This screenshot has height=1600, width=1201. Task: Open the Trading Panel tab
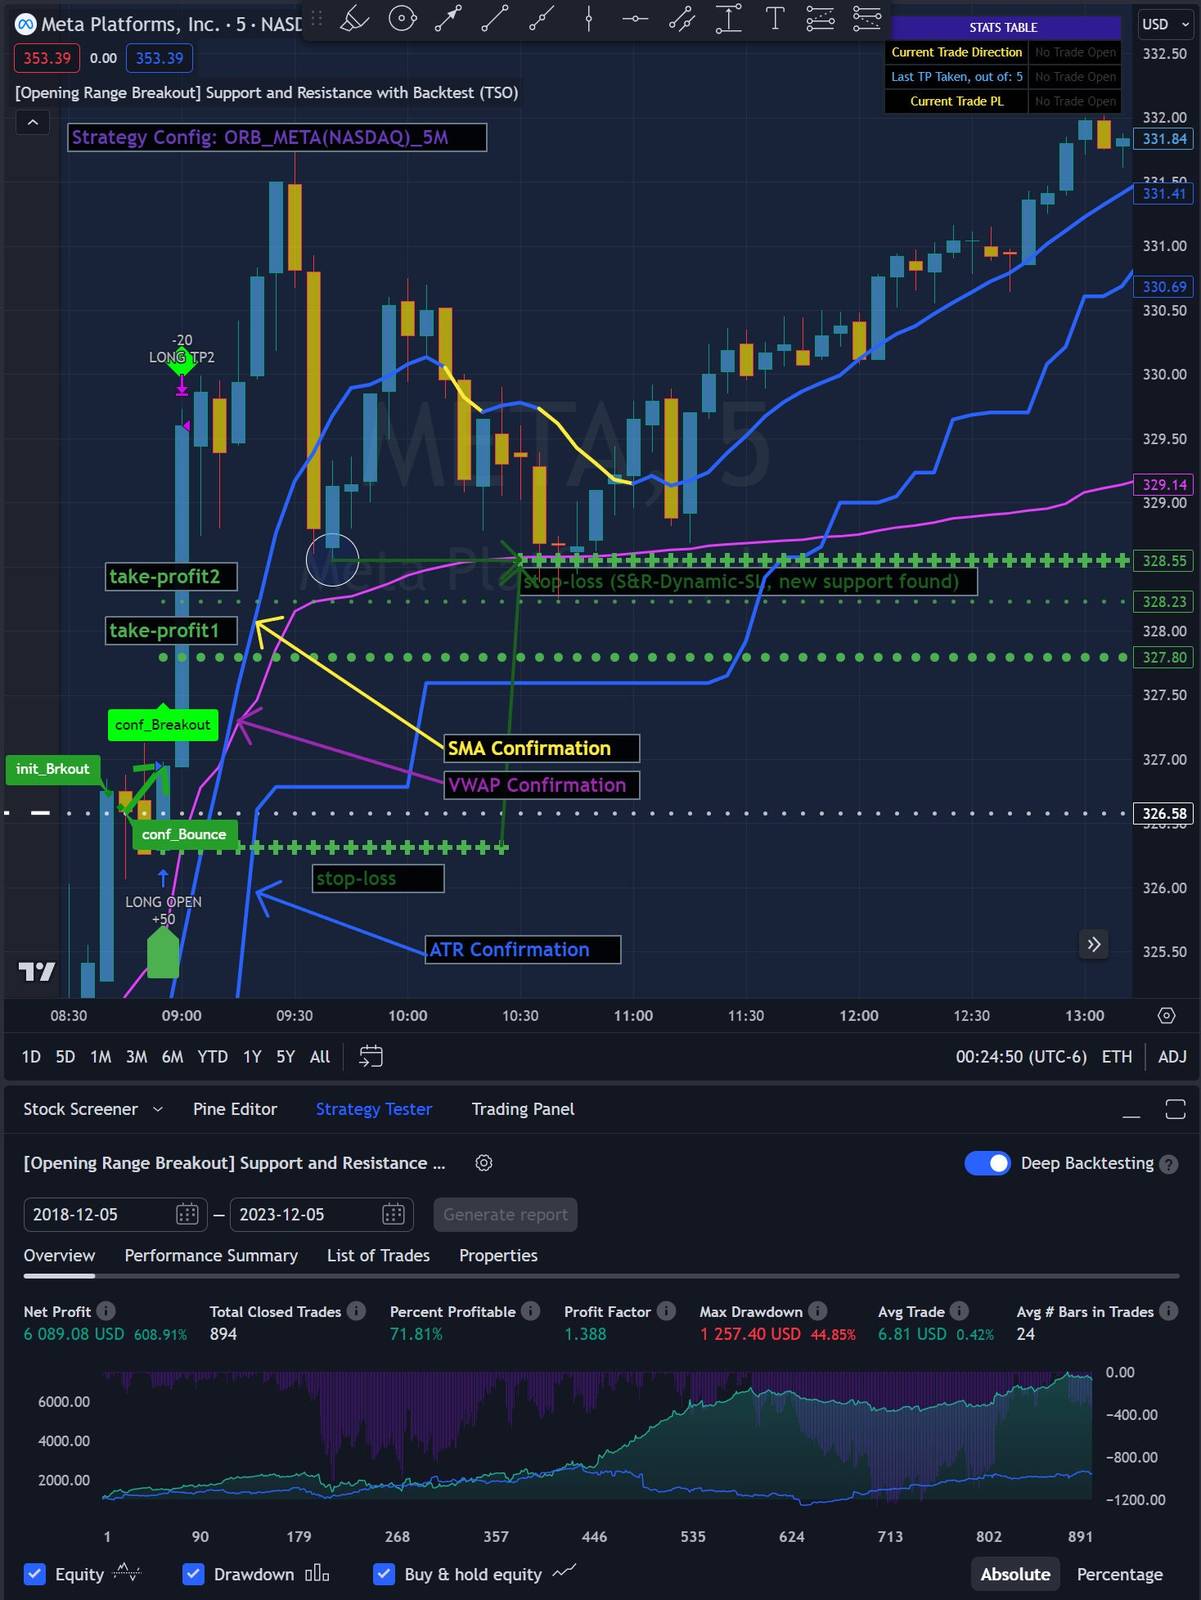[523, 1109]
